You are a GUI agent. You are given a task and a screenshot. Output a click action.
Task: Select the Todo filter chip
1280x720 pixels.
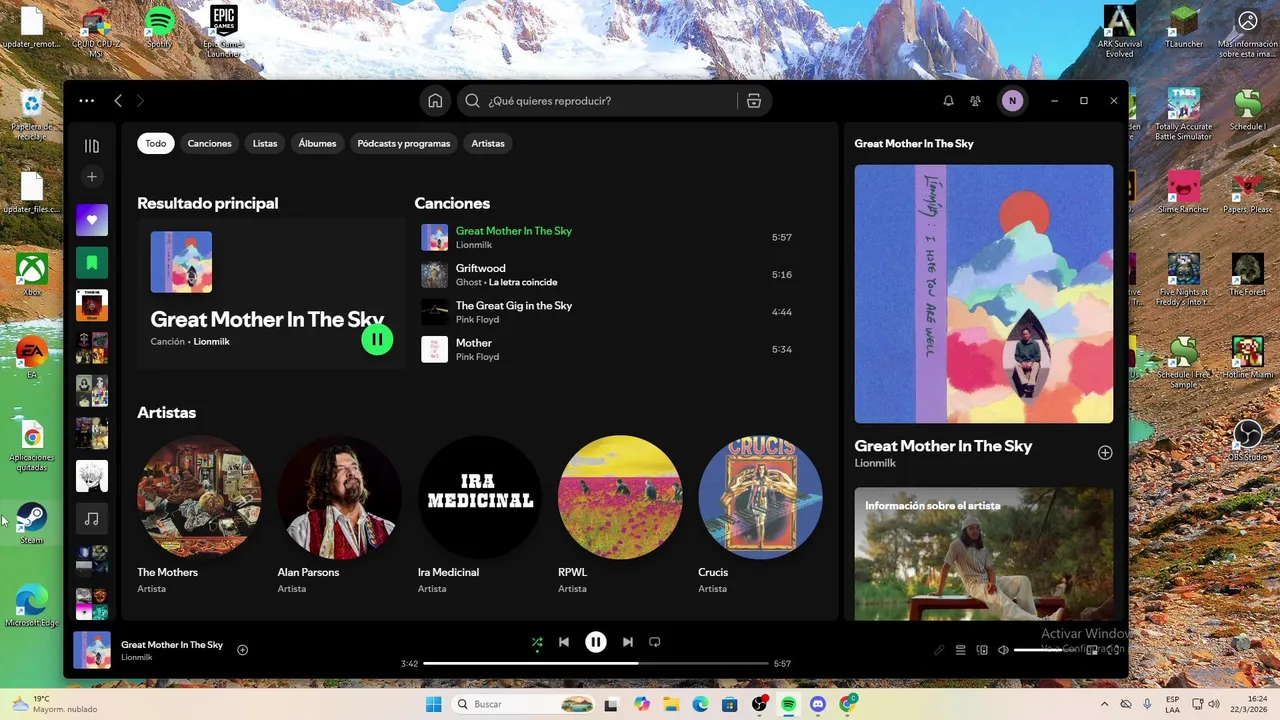coord(156,143)
